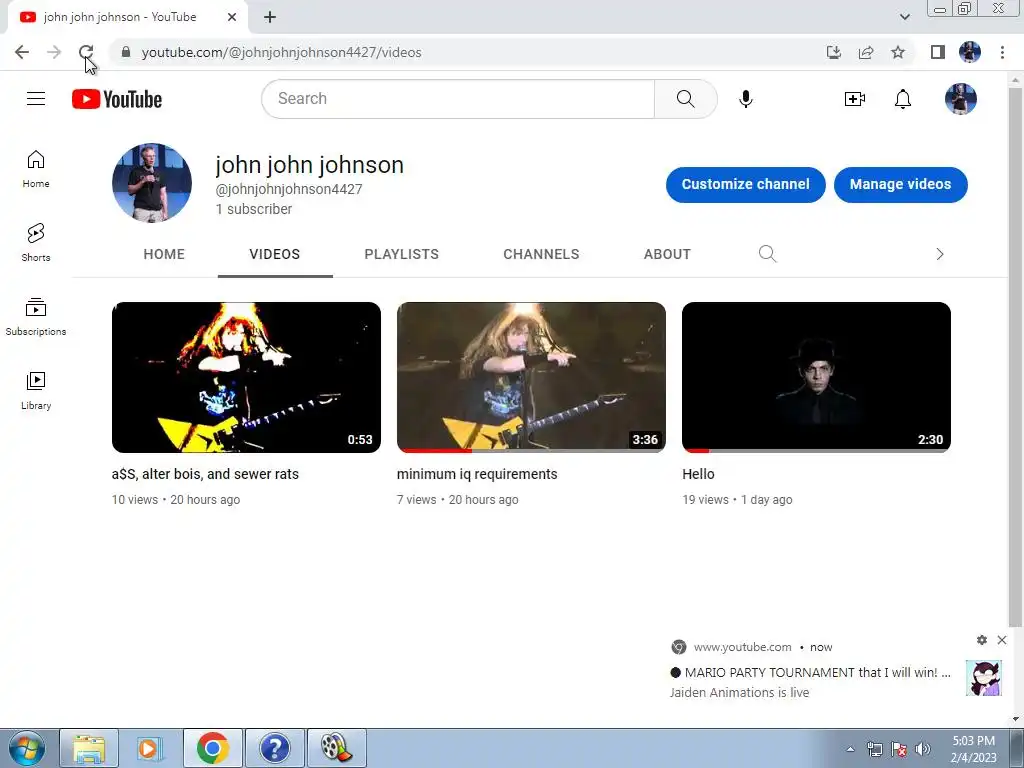Open the CHANNELS tab
Screen dimensions: 1024x768
click(x=541, y=254)
